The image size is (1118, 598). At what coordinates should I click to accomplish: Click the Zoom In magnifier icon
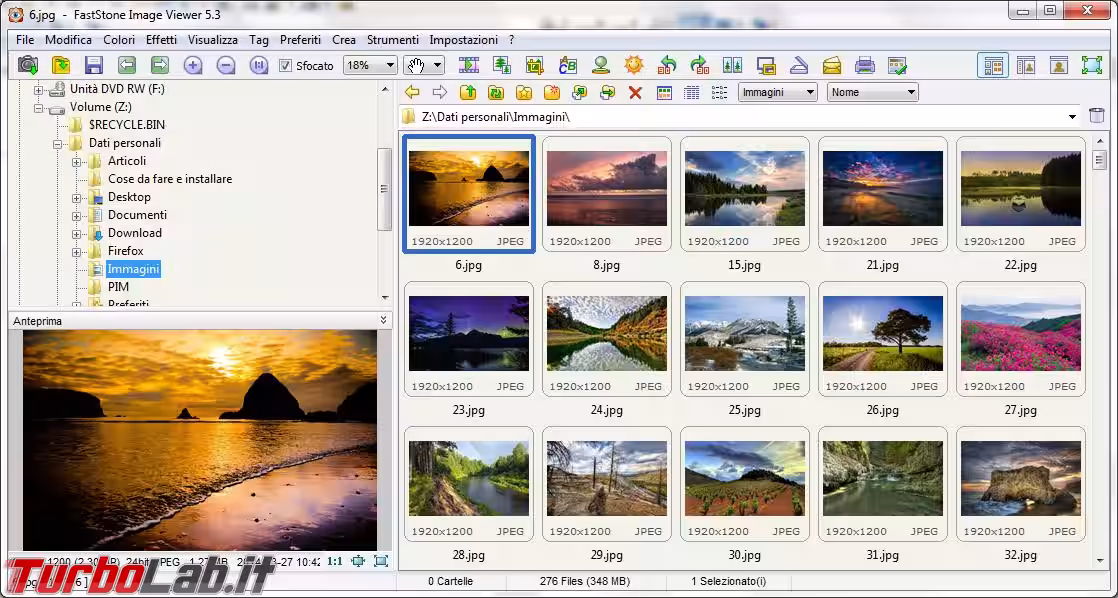tap(193, 66)
